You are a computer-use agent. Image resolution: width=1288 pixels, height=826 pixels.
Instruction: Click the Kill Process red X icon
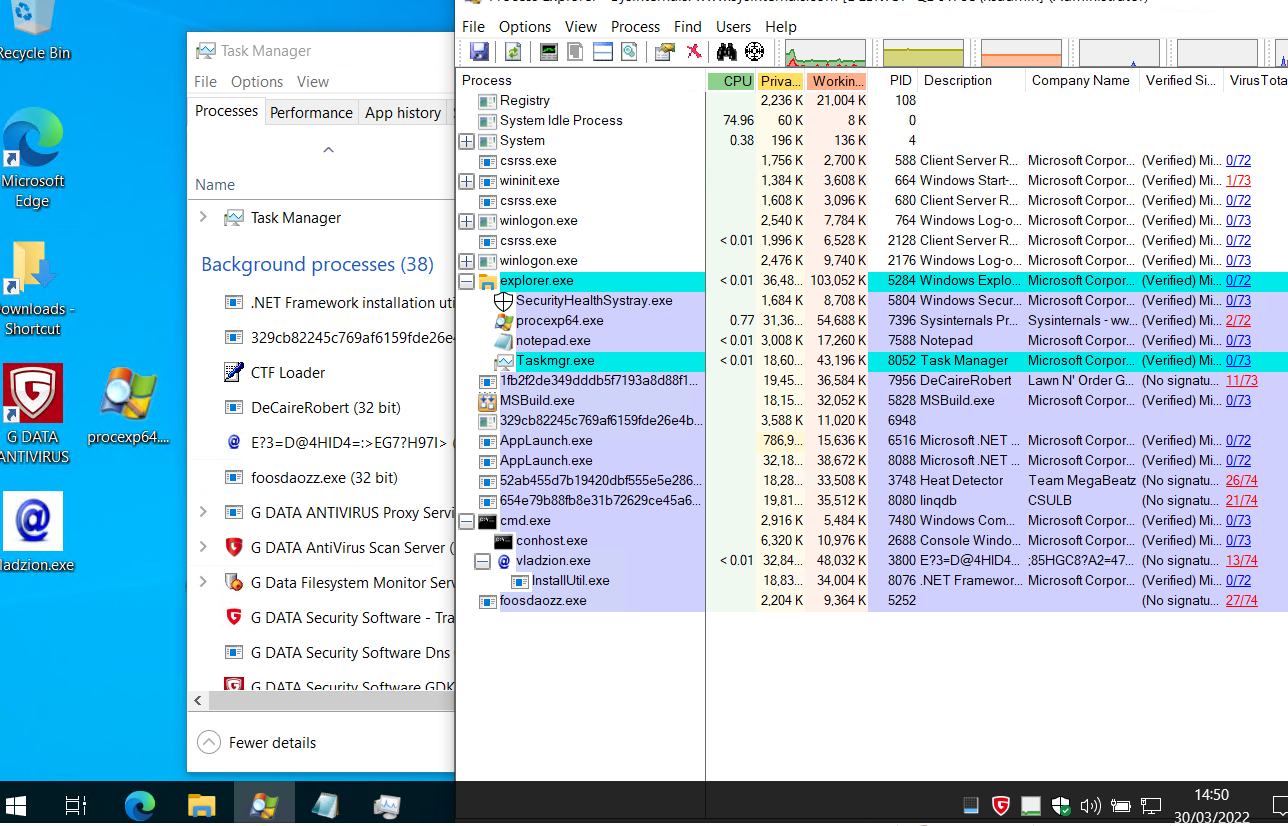(693, 52)
